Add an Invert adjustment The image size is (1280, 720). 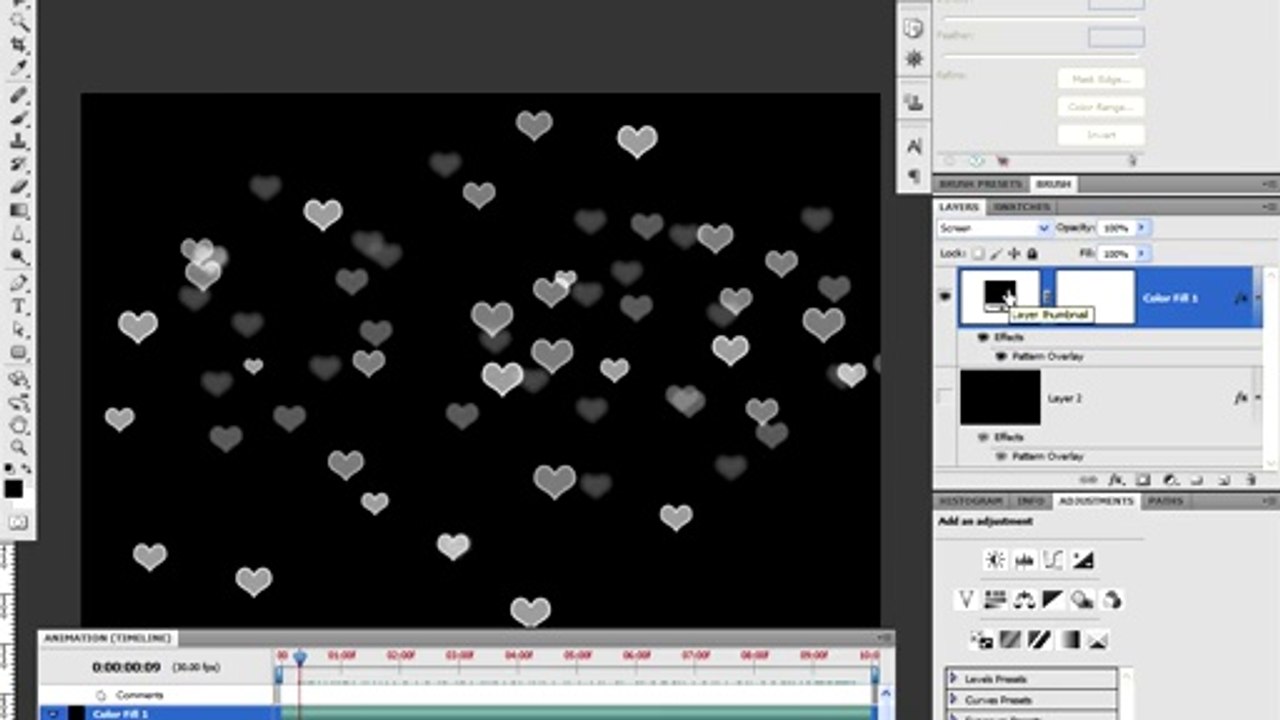981,638
